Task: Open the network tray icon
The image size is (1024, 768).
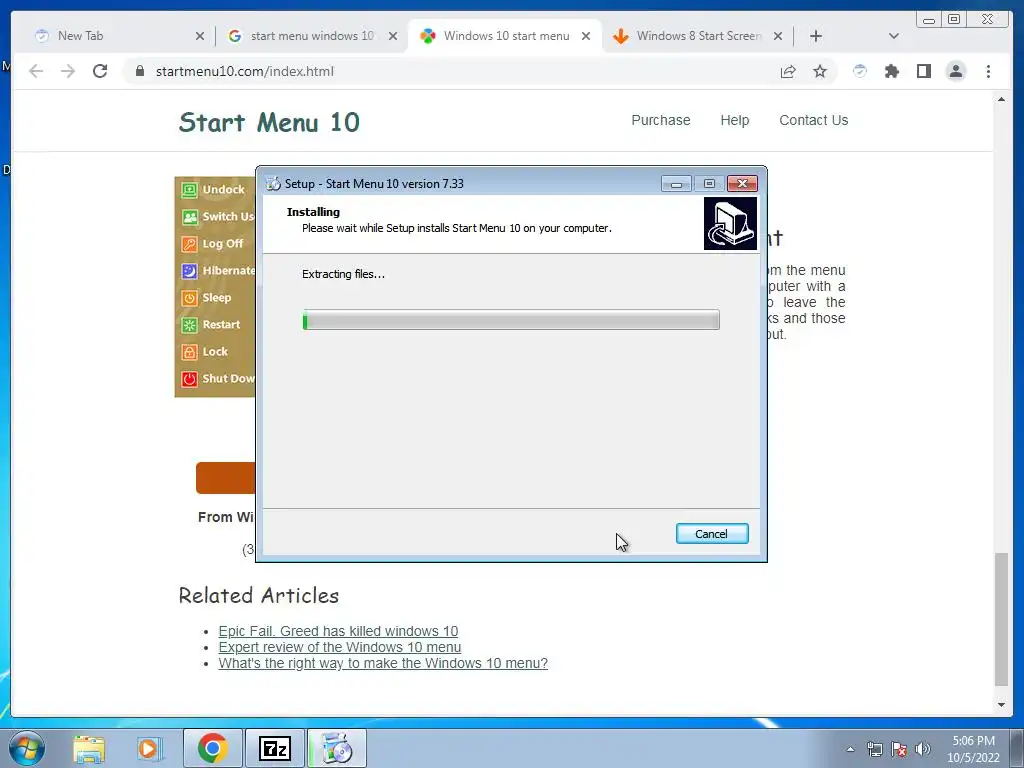Action: click(x=874, y=749)
